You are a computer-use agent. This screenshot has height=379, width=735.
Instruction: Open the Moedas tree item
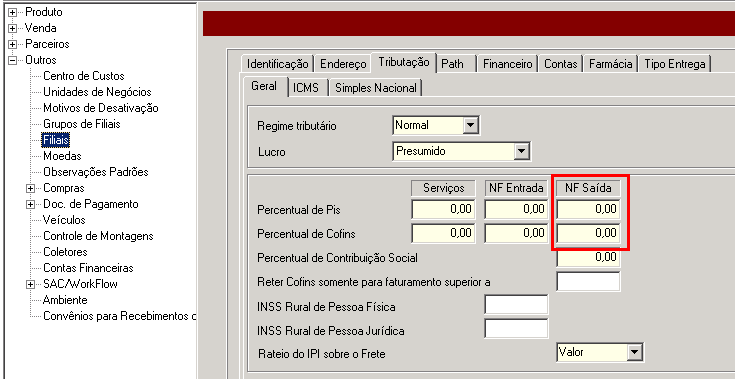[x=62, y=156]
